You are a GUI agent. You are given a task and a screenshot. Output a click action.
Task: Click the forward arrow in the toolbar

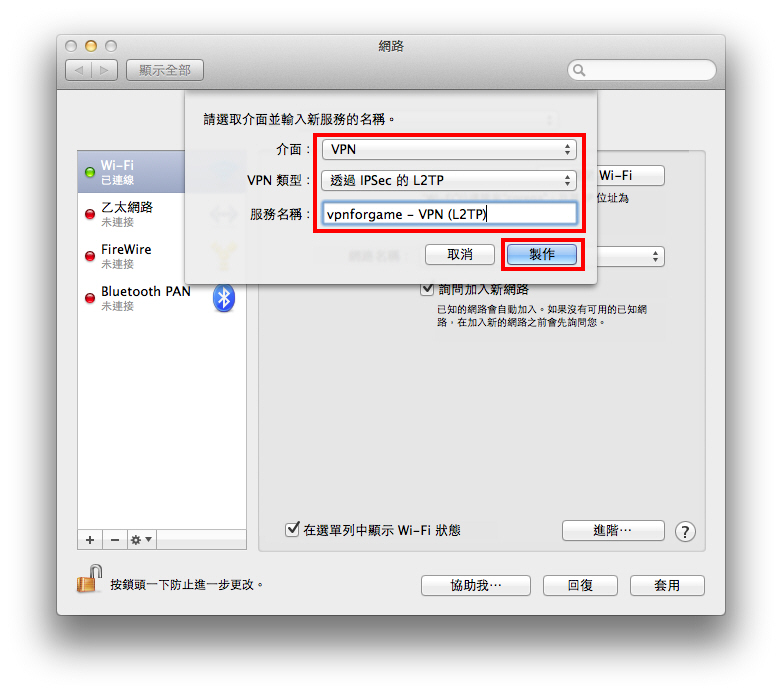coord(105,70)
